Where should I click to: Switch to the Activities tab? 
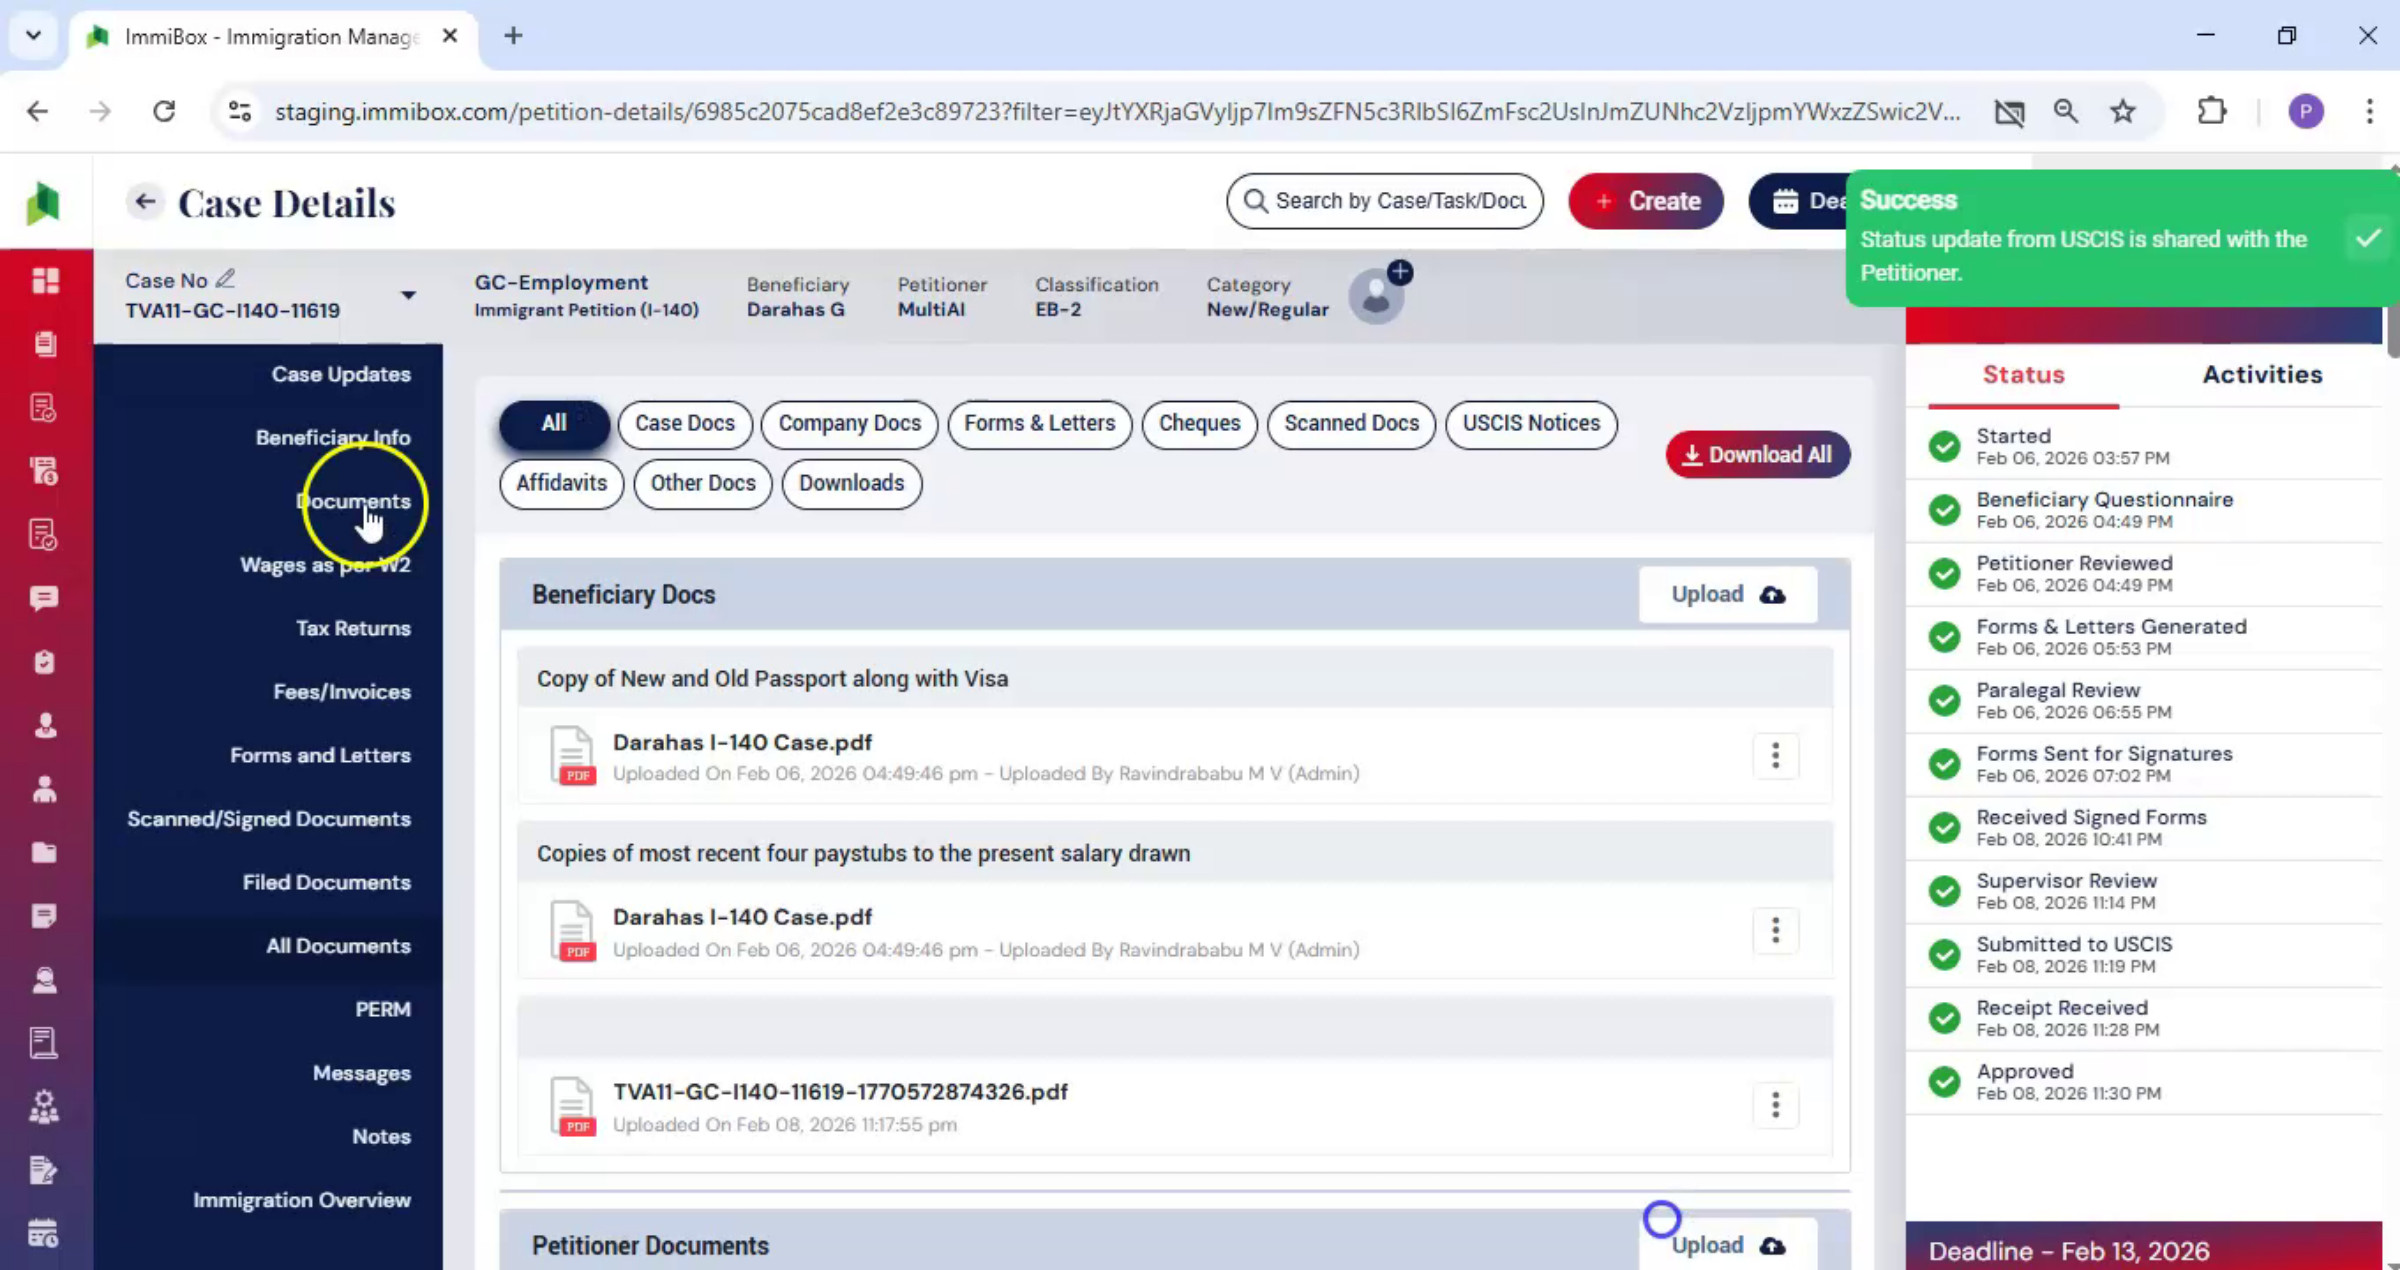click(2262, 375)
